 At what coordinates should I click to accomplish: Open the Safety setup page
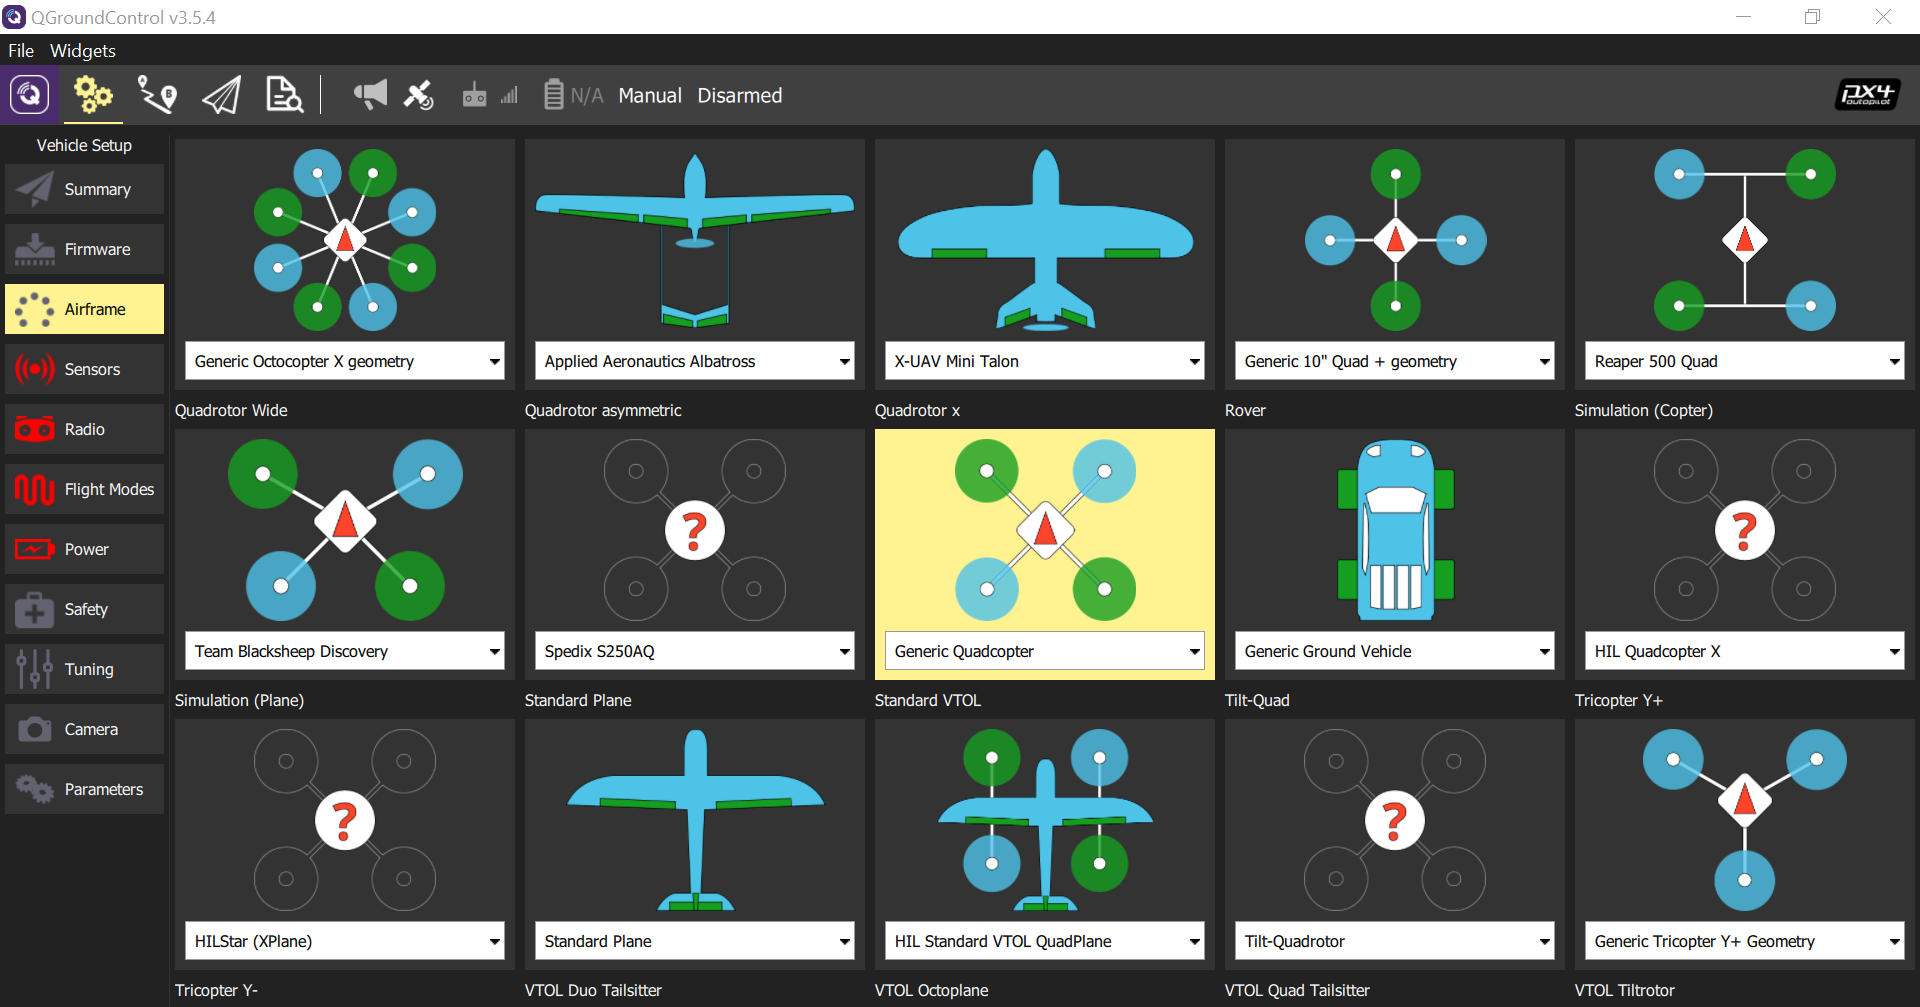click(x=84, y=609)
